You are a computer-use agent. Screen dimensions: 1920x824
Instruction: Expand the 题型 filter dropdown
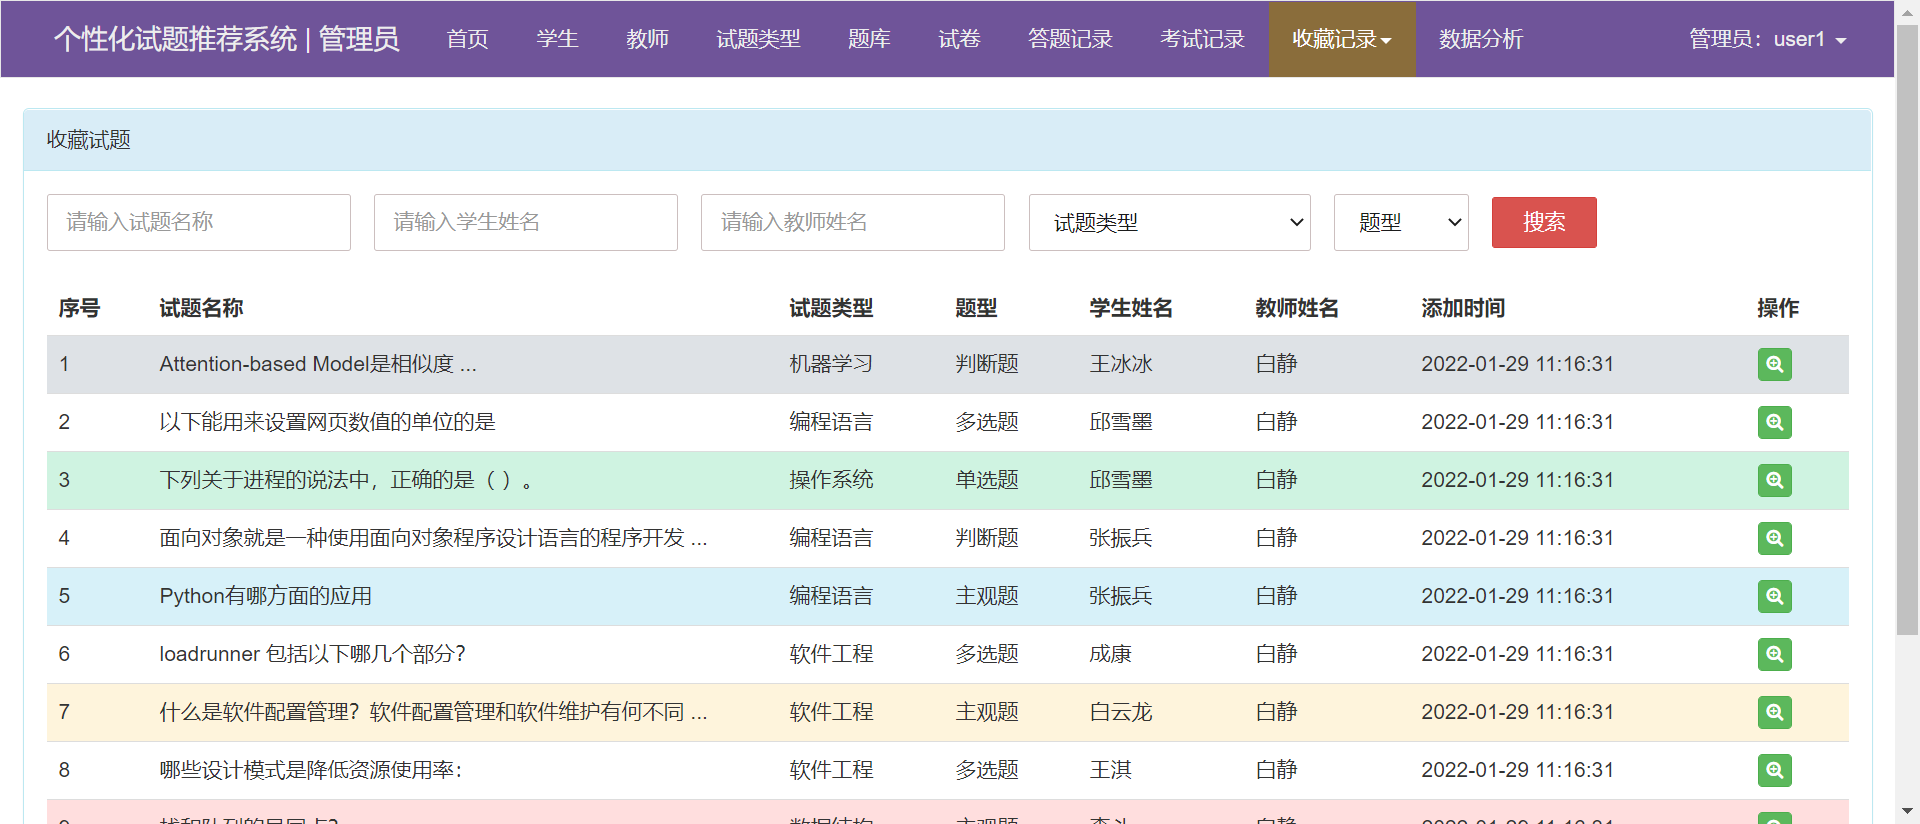coord(1401,222)
